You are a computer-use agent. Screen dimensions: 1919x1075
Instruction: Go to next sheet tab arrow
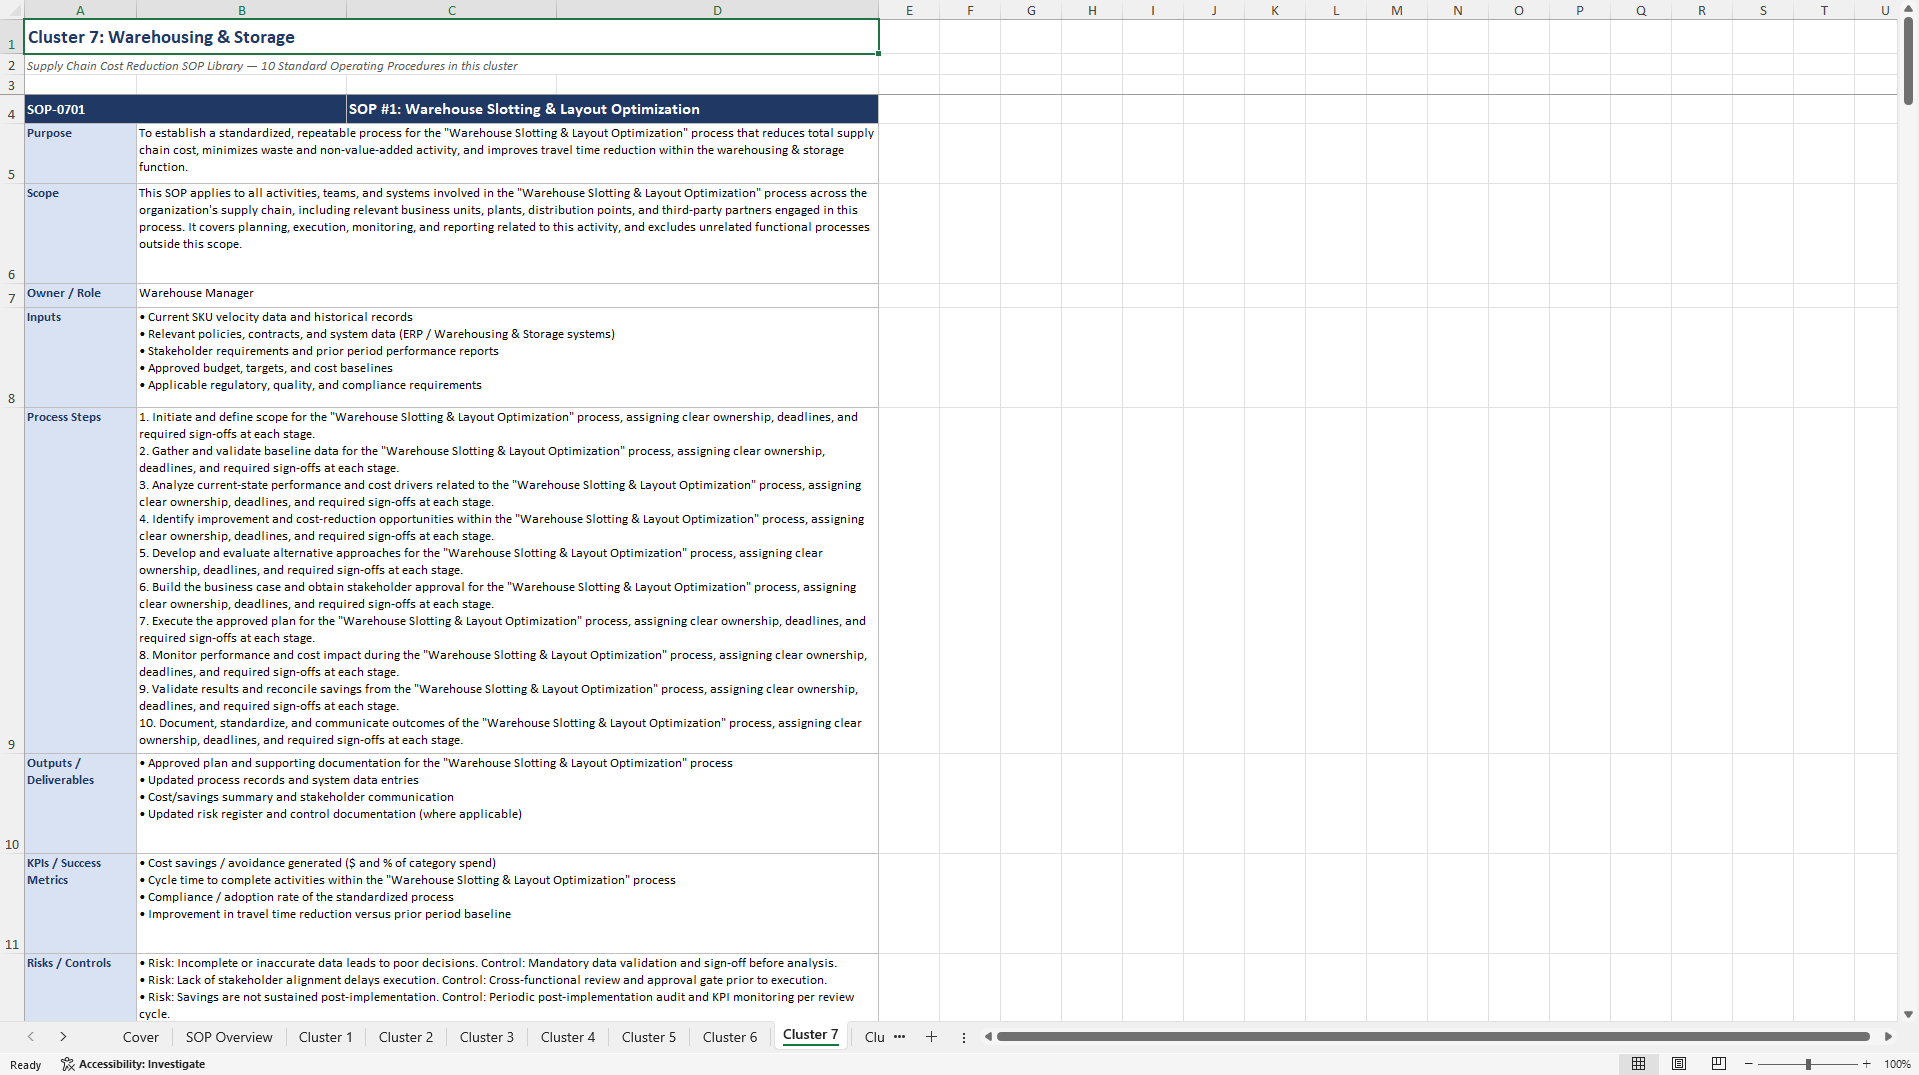(x=63, y=1037)
